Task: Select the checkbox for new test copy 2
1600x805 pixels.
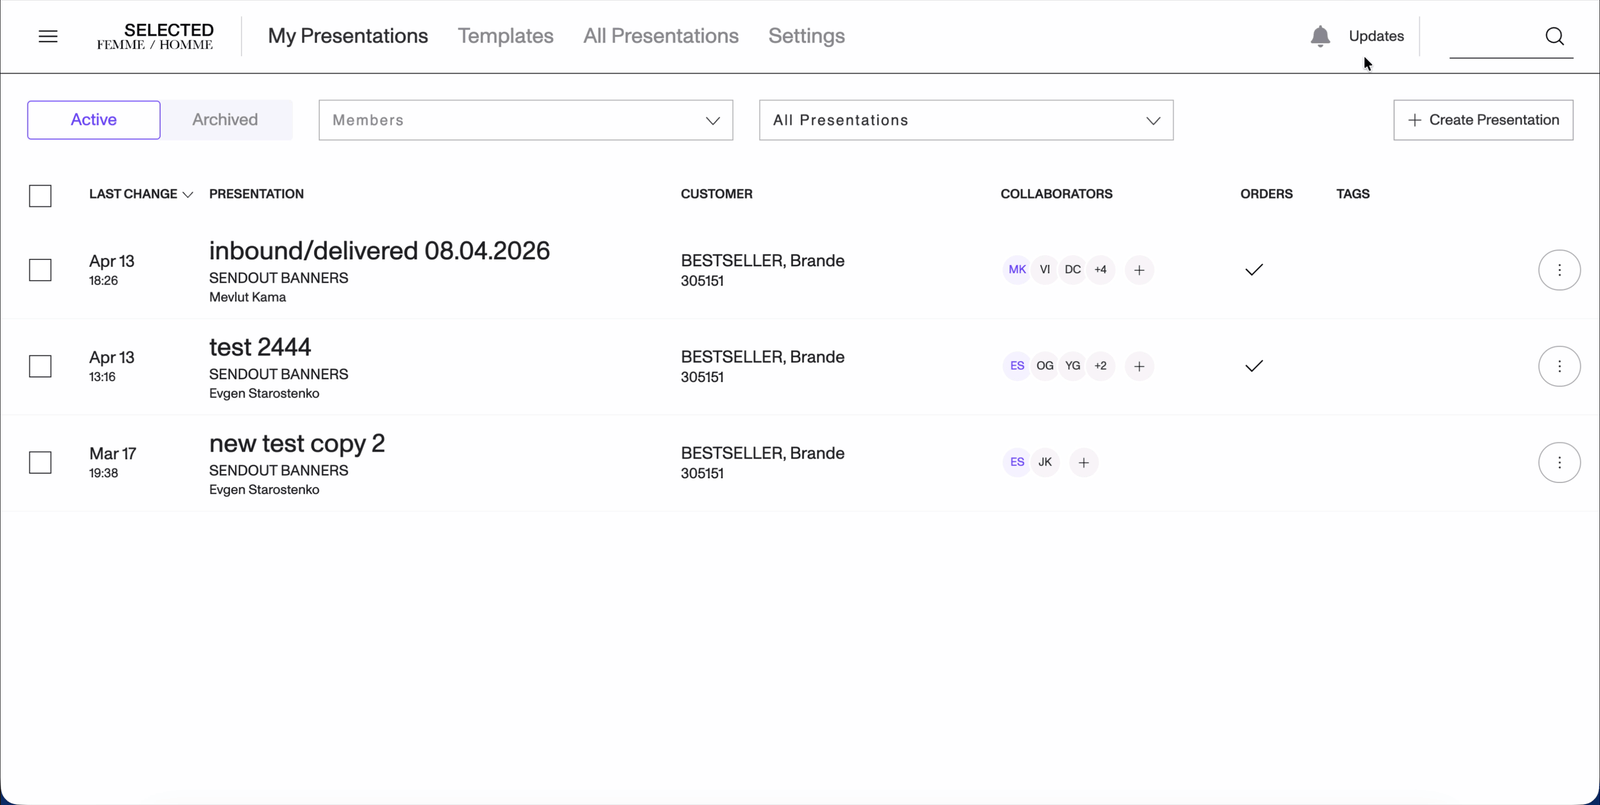Action: point(40,463)
